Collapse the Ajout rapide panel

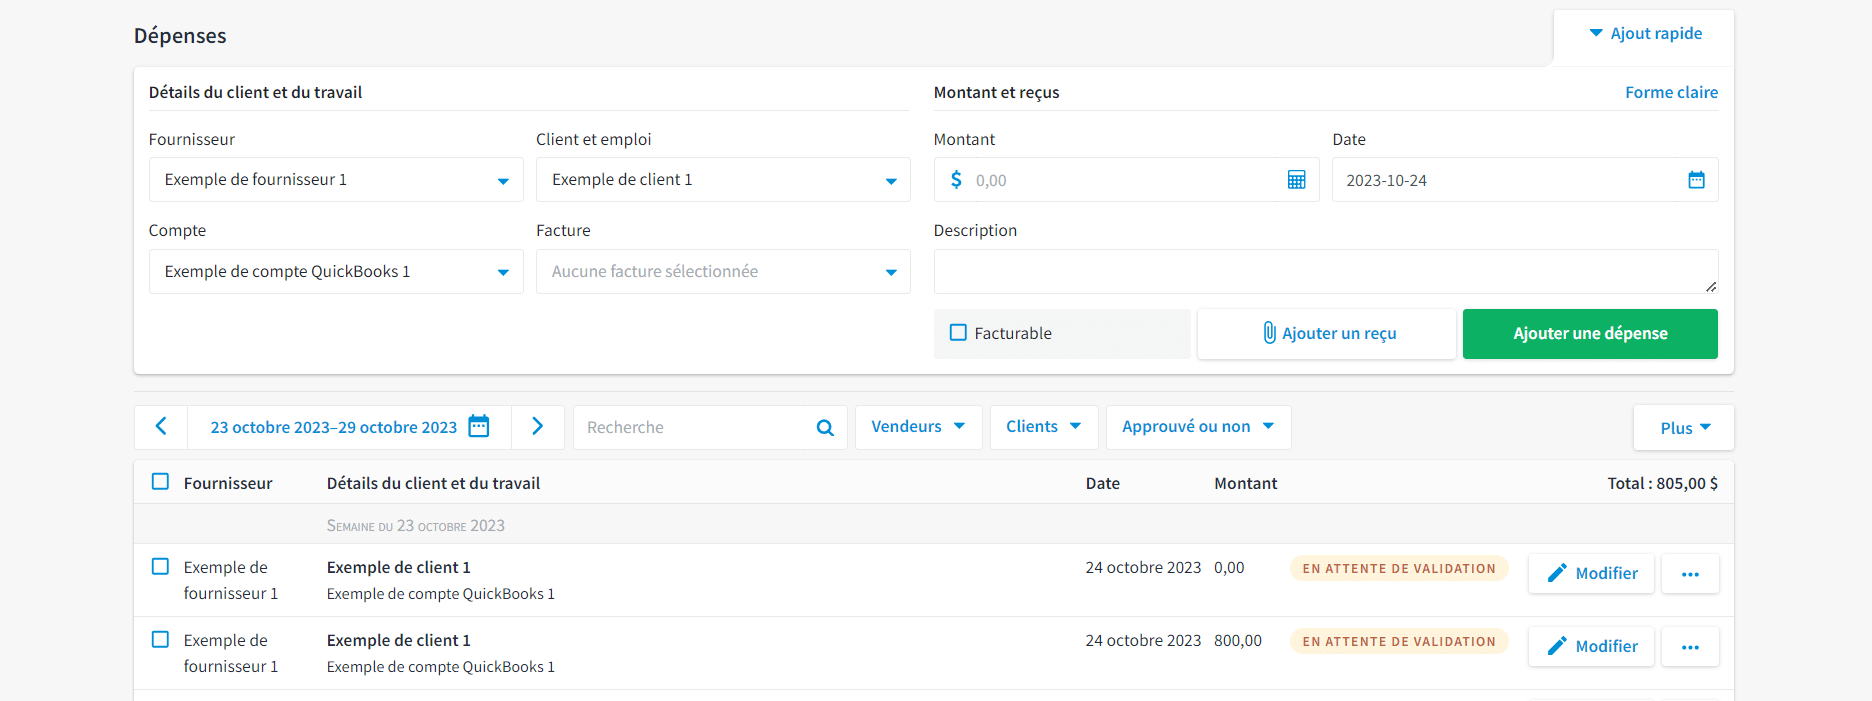(1645, 34)
